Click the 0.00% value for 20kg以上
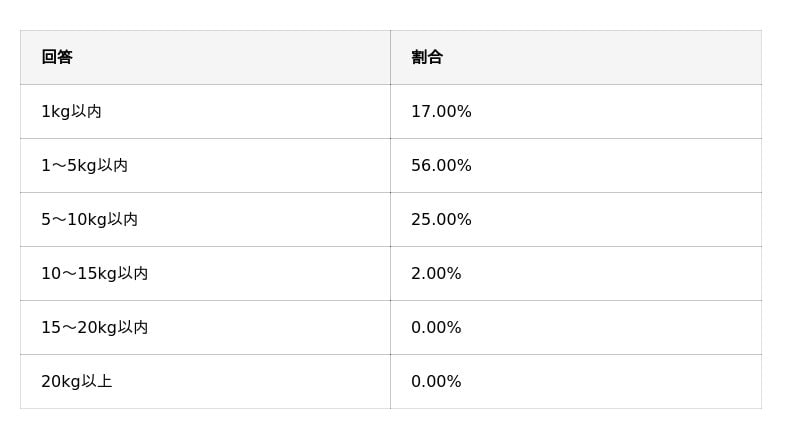Image resolution: width=800 pixels, height=439 pixels. (436, 381)
